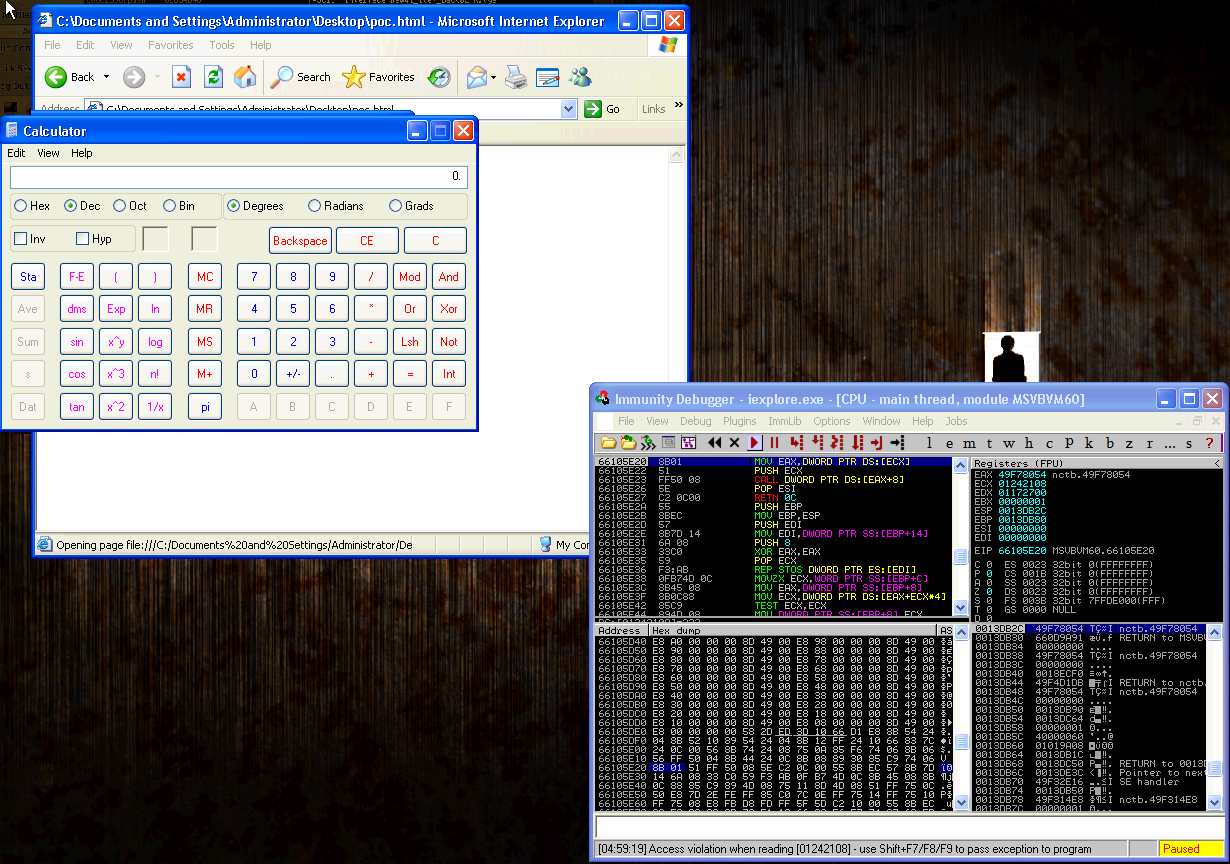Image resolution: width=1230 pixels, height=864 pixels.
Task: Select the Radians angle mode in Calculator
Action: (315, 206)
